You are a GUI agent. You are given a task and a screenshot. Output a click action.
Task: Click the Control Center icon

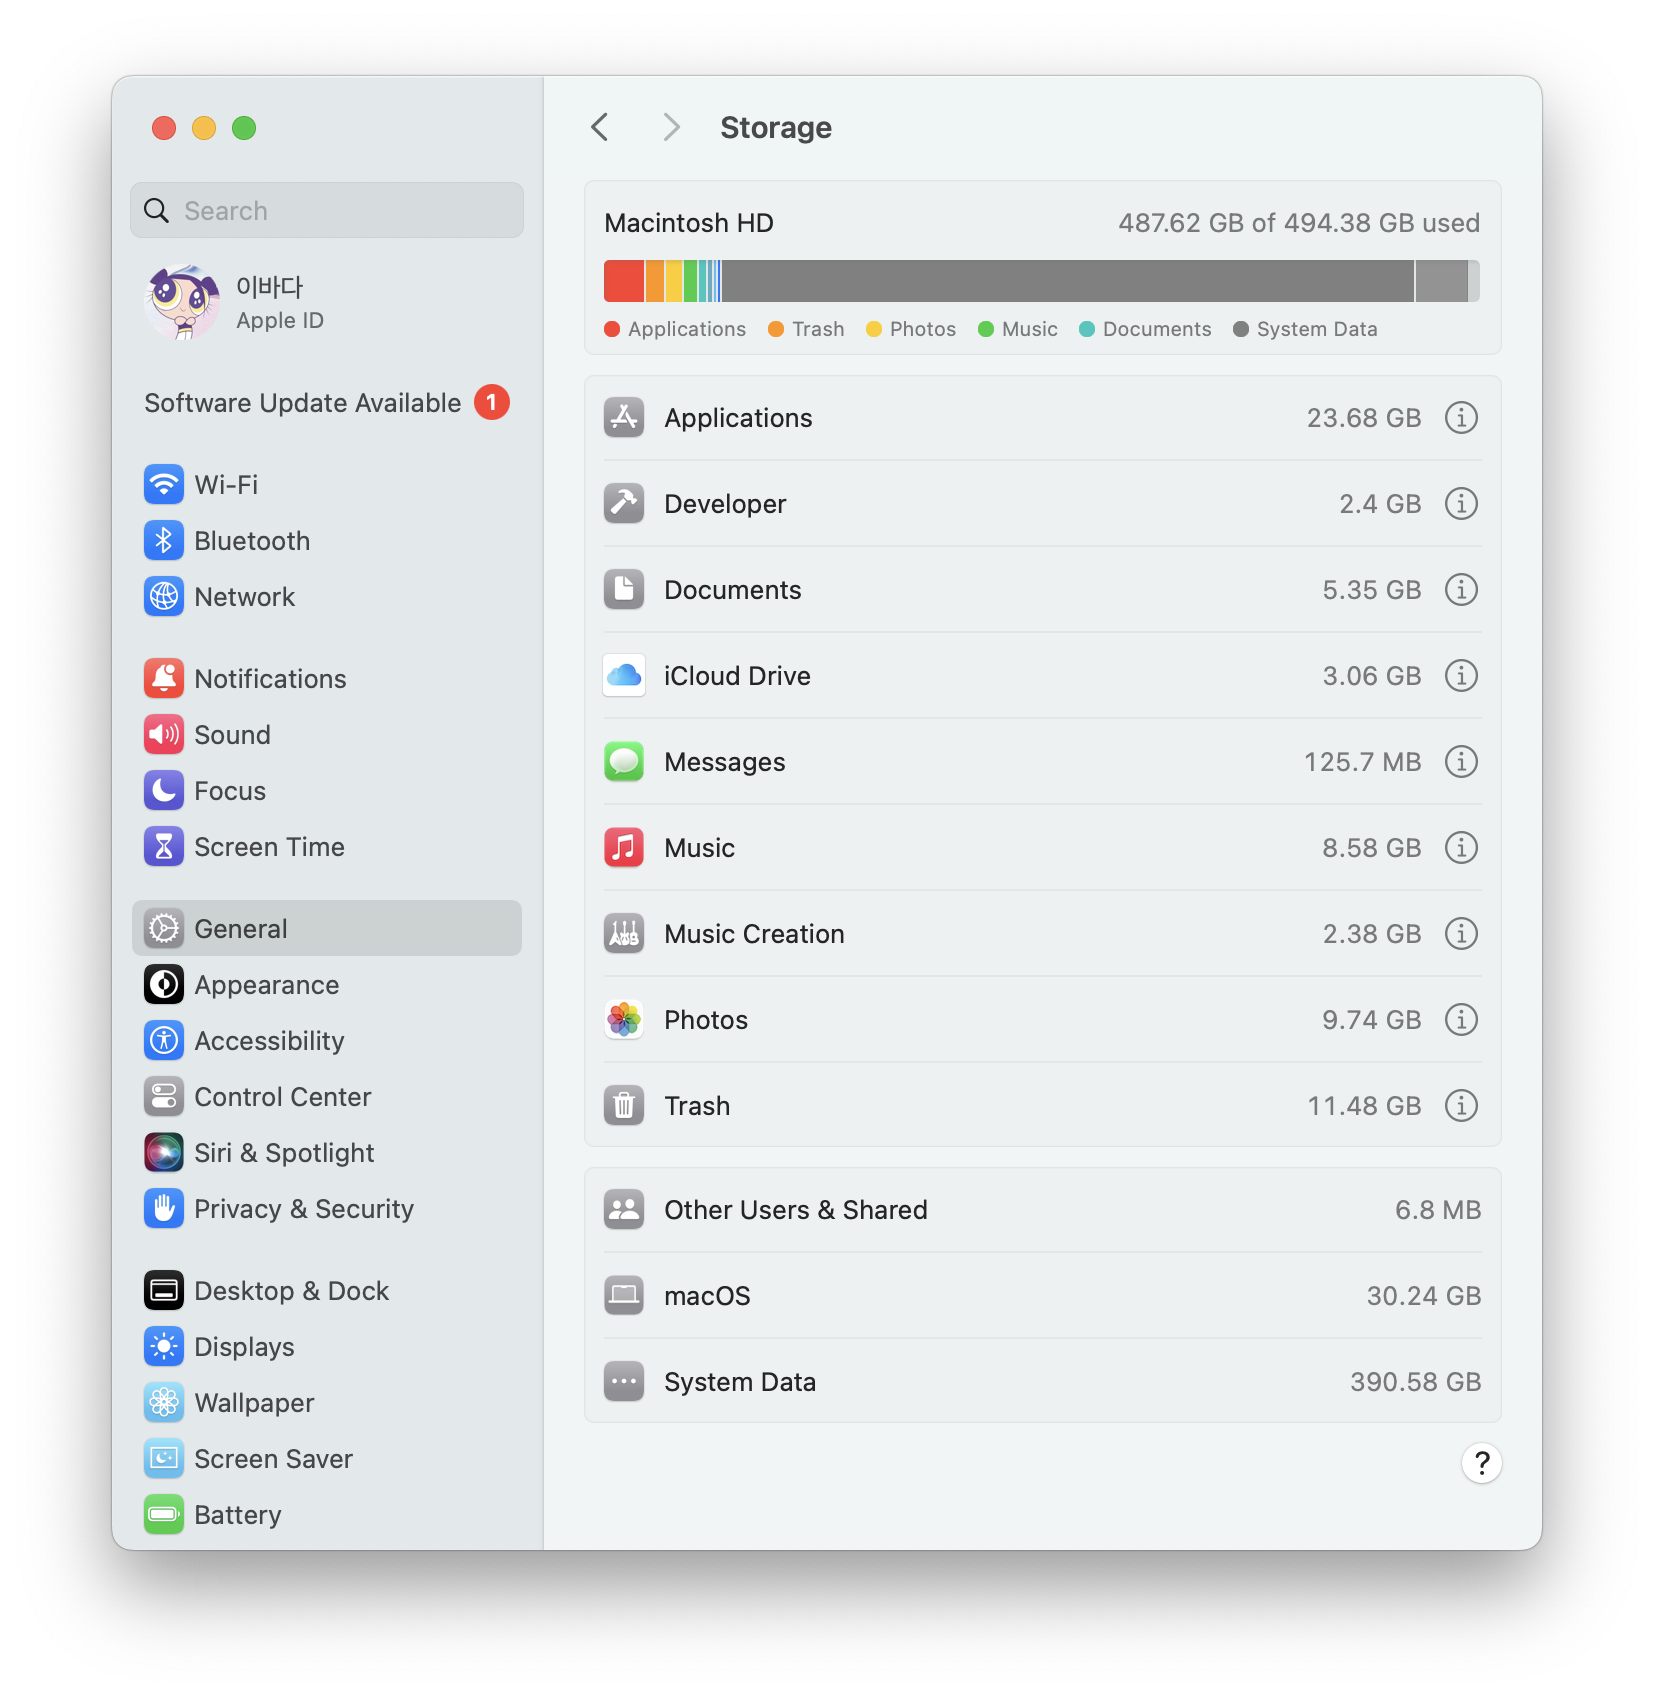coord(164,1097)
